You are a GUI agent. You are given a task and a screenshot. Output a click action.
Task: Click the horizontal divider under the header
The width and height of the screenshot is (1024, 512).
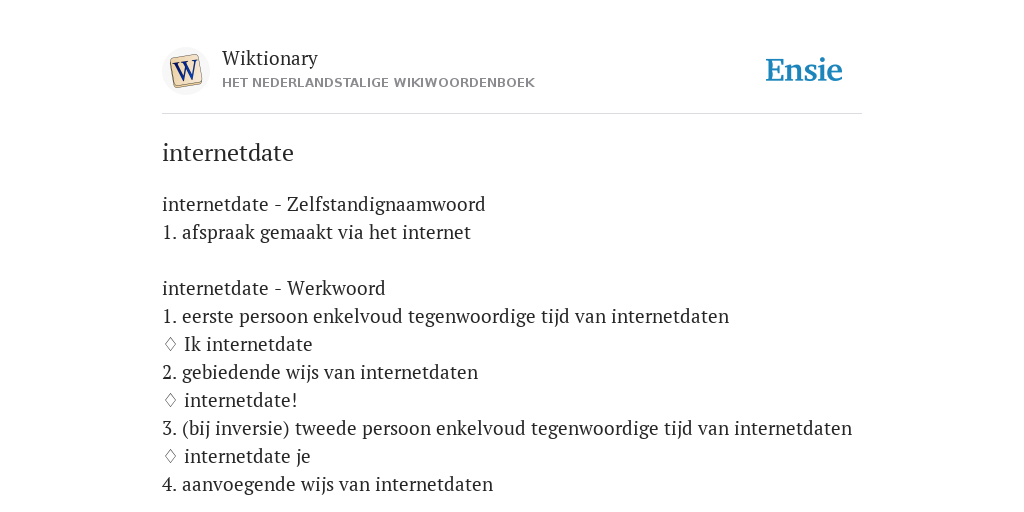point(512,114)
